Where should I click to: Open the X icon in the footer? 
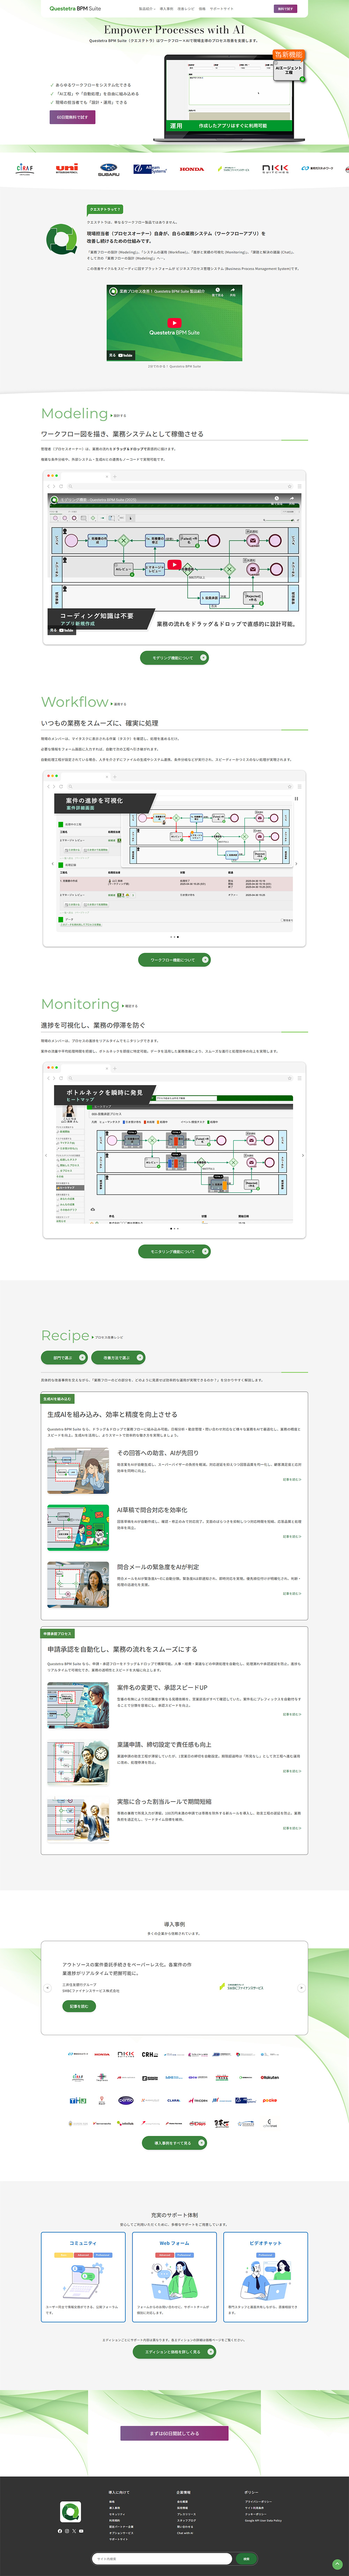pos(74,2531)
